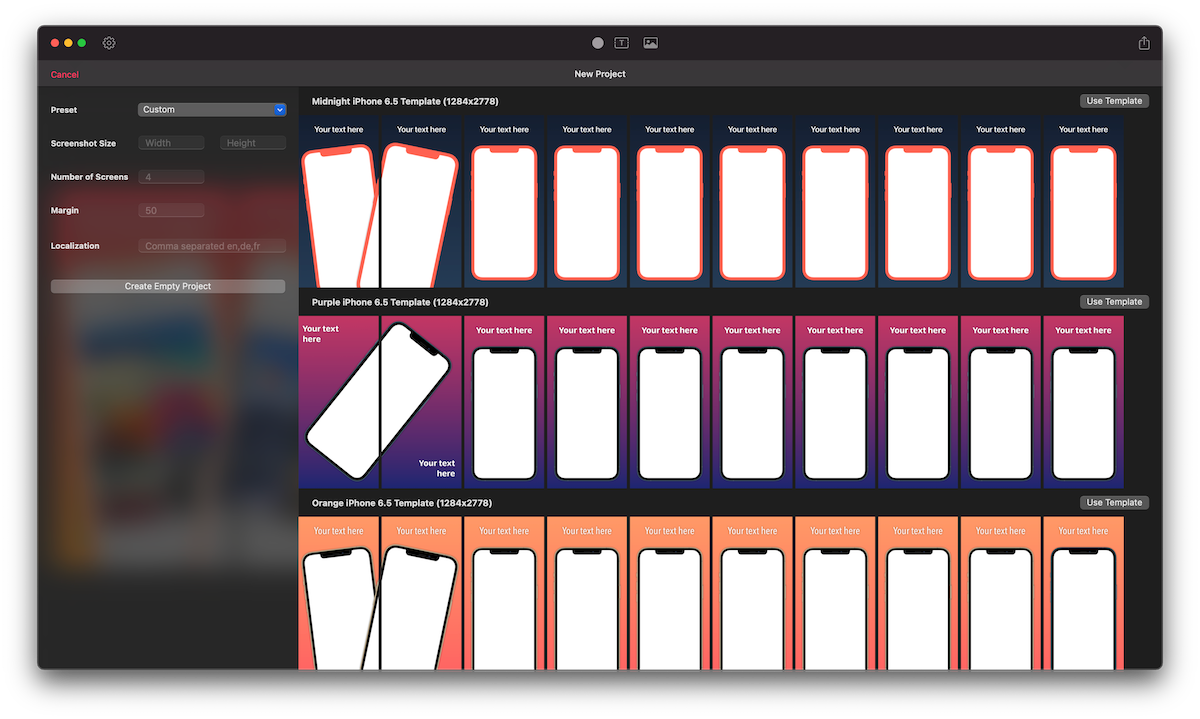This screenshot has width=1200, height=719.
Task: Click the Localization text field
Action: click(212, 246)
